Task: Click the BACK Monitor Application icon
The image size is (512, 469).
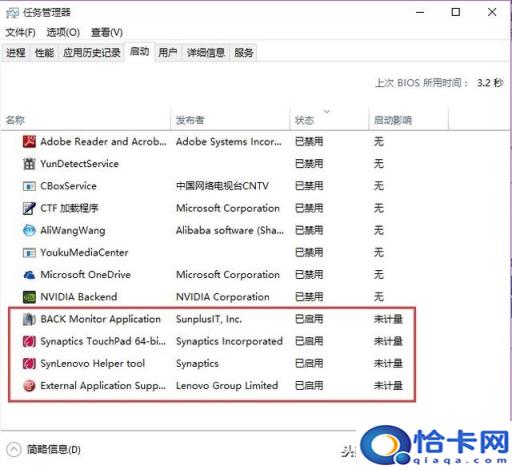Action: pyautogui.click(x=29, y=319)
